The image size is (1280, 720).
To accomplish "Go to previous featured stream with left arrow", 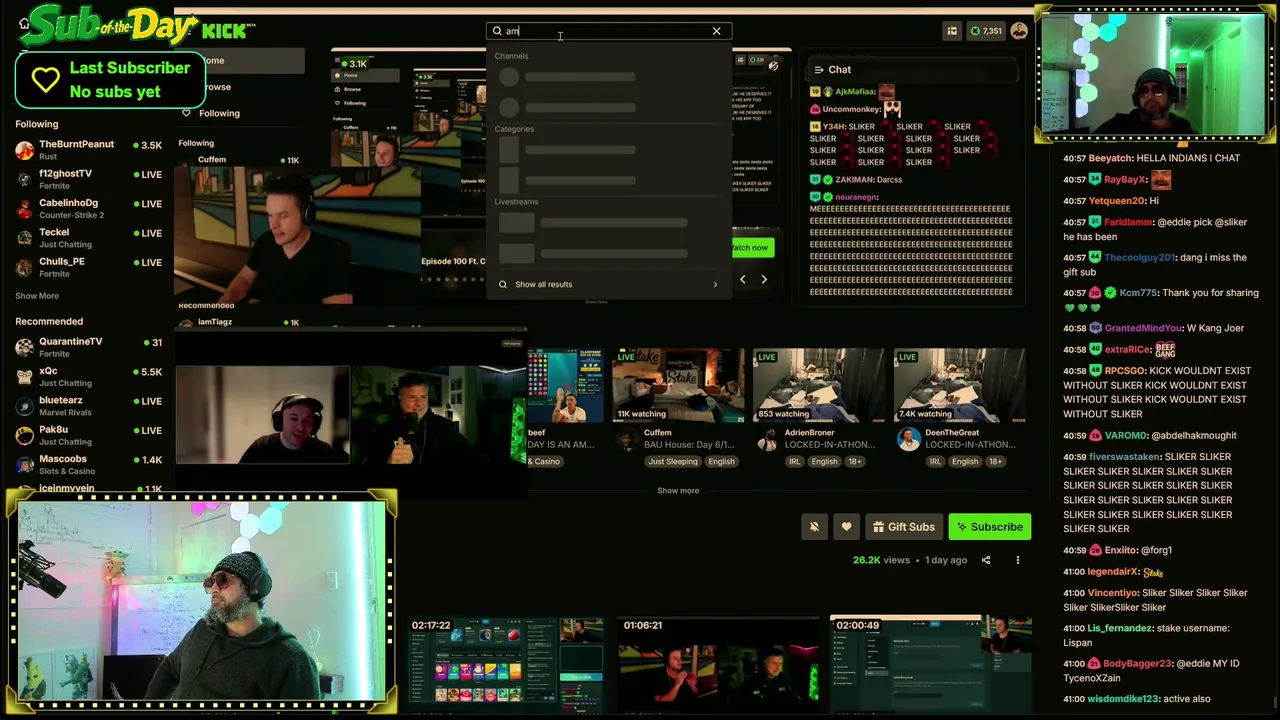I will coord(742,280).
